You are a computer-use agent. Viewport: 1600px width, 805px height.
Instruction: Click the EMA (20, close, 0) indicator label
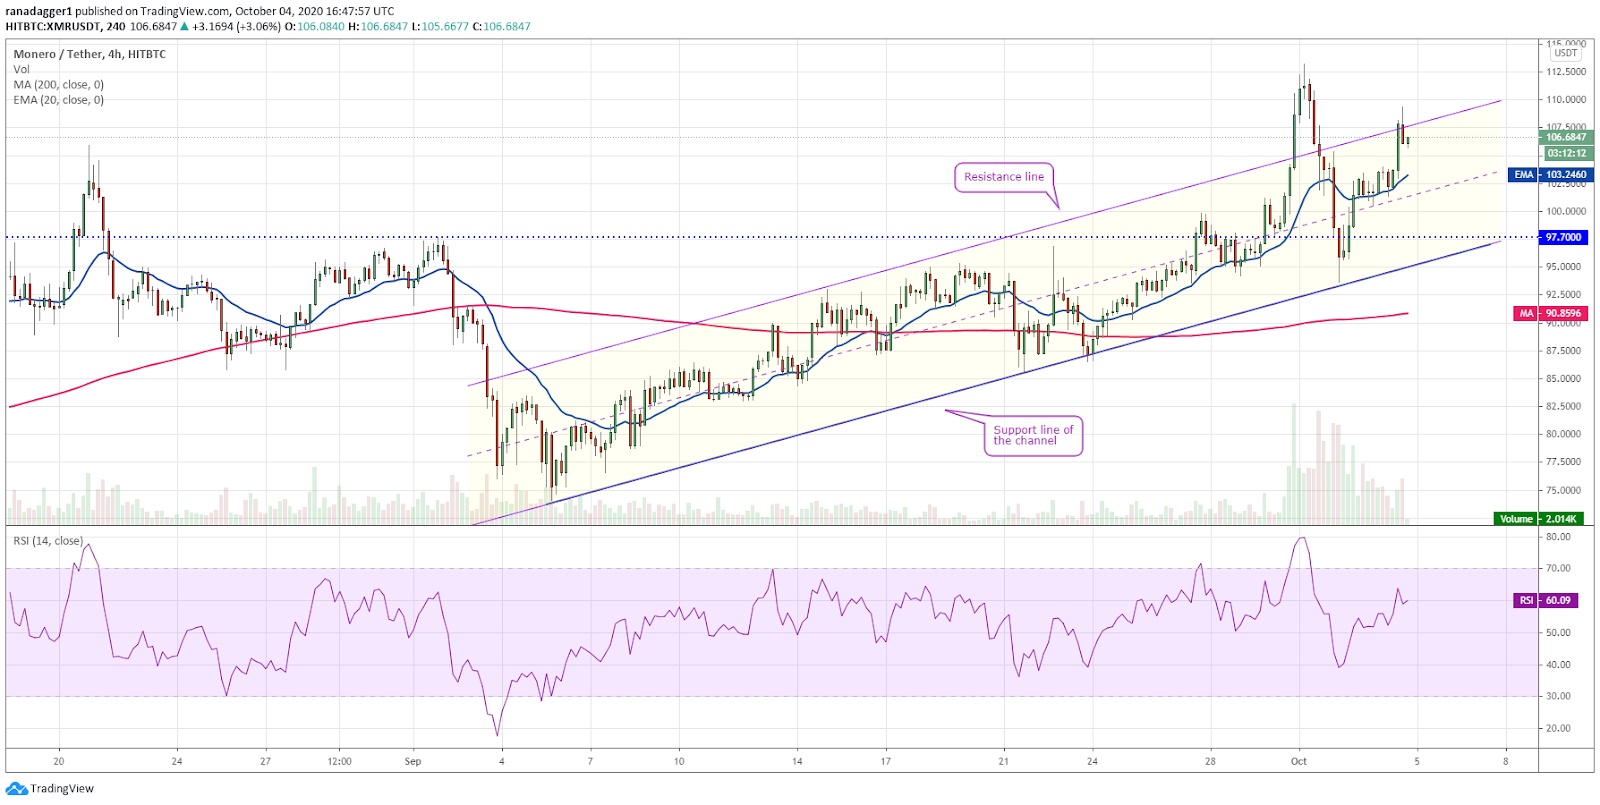[58, 99]
